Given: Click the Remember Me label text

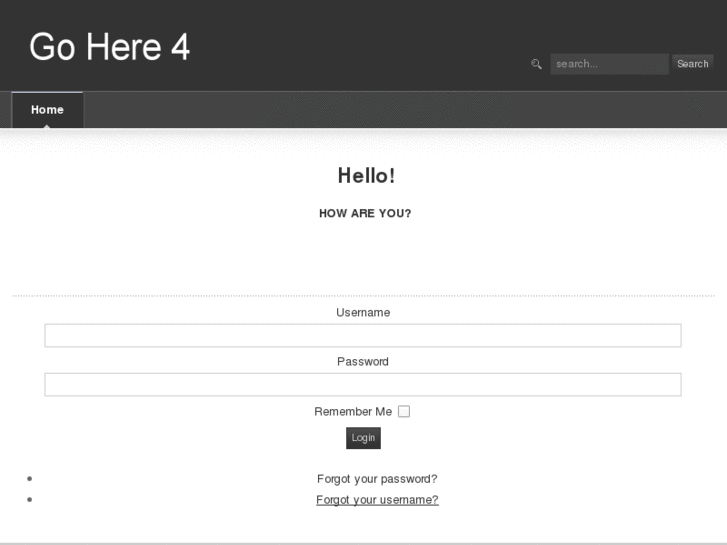Looking at the screenshot, I should coord(353,411).
